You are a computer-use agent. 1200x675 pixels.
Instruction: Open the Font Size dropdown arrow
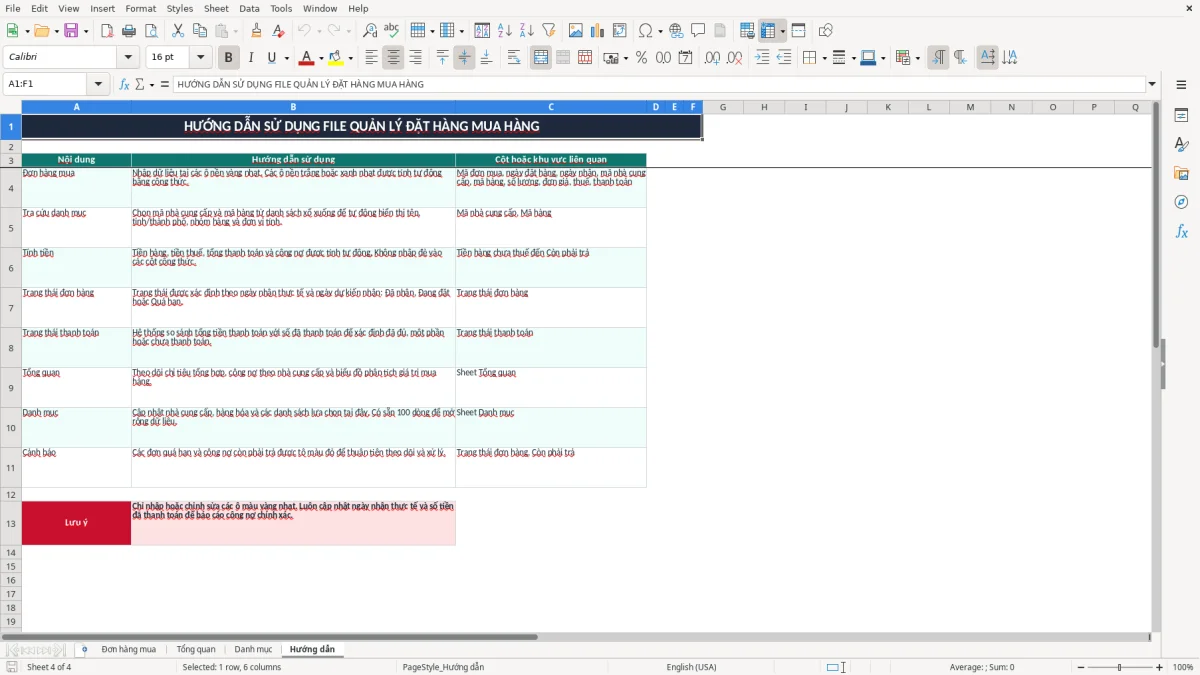click(201, 58)
